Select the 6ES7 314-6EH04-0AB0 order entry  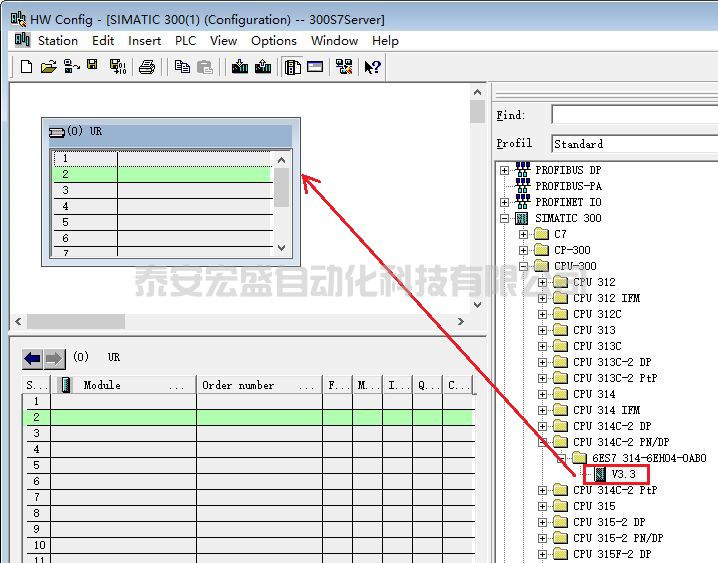pyautogui.click(x=648, y=458)
